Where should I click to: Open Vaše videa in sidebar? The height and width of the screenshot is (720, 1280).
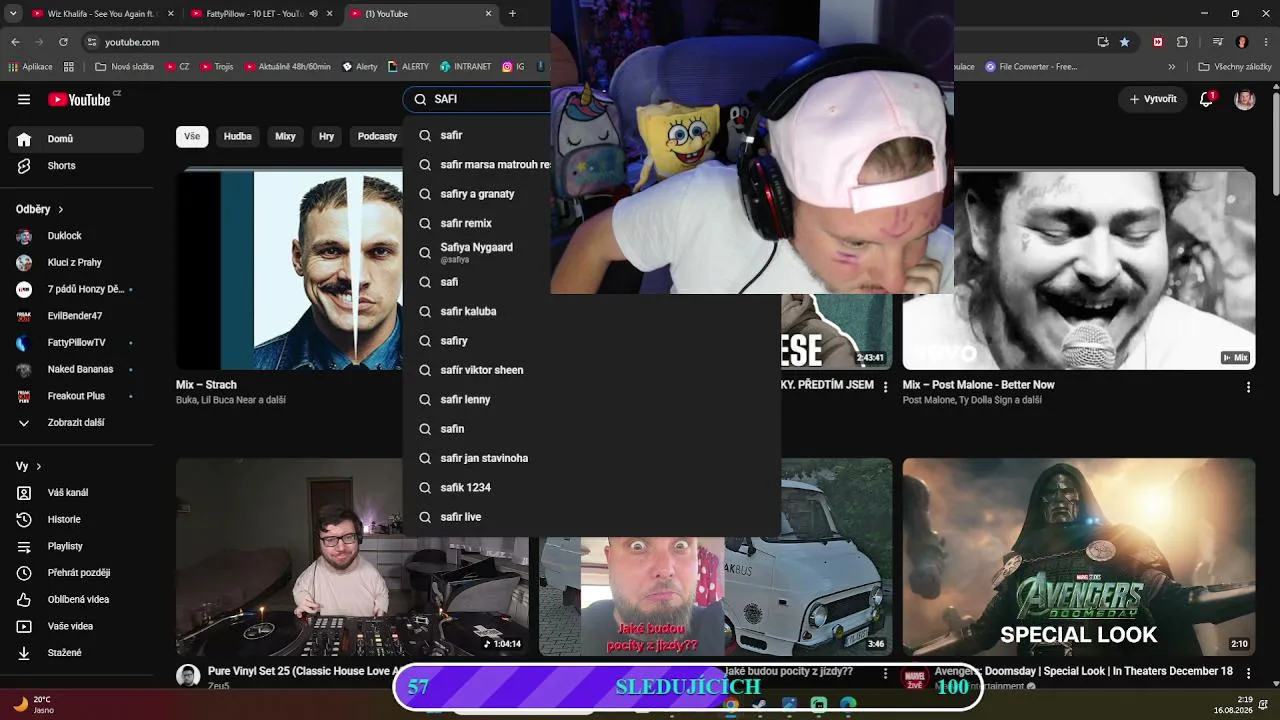click(x=76, y=626)
